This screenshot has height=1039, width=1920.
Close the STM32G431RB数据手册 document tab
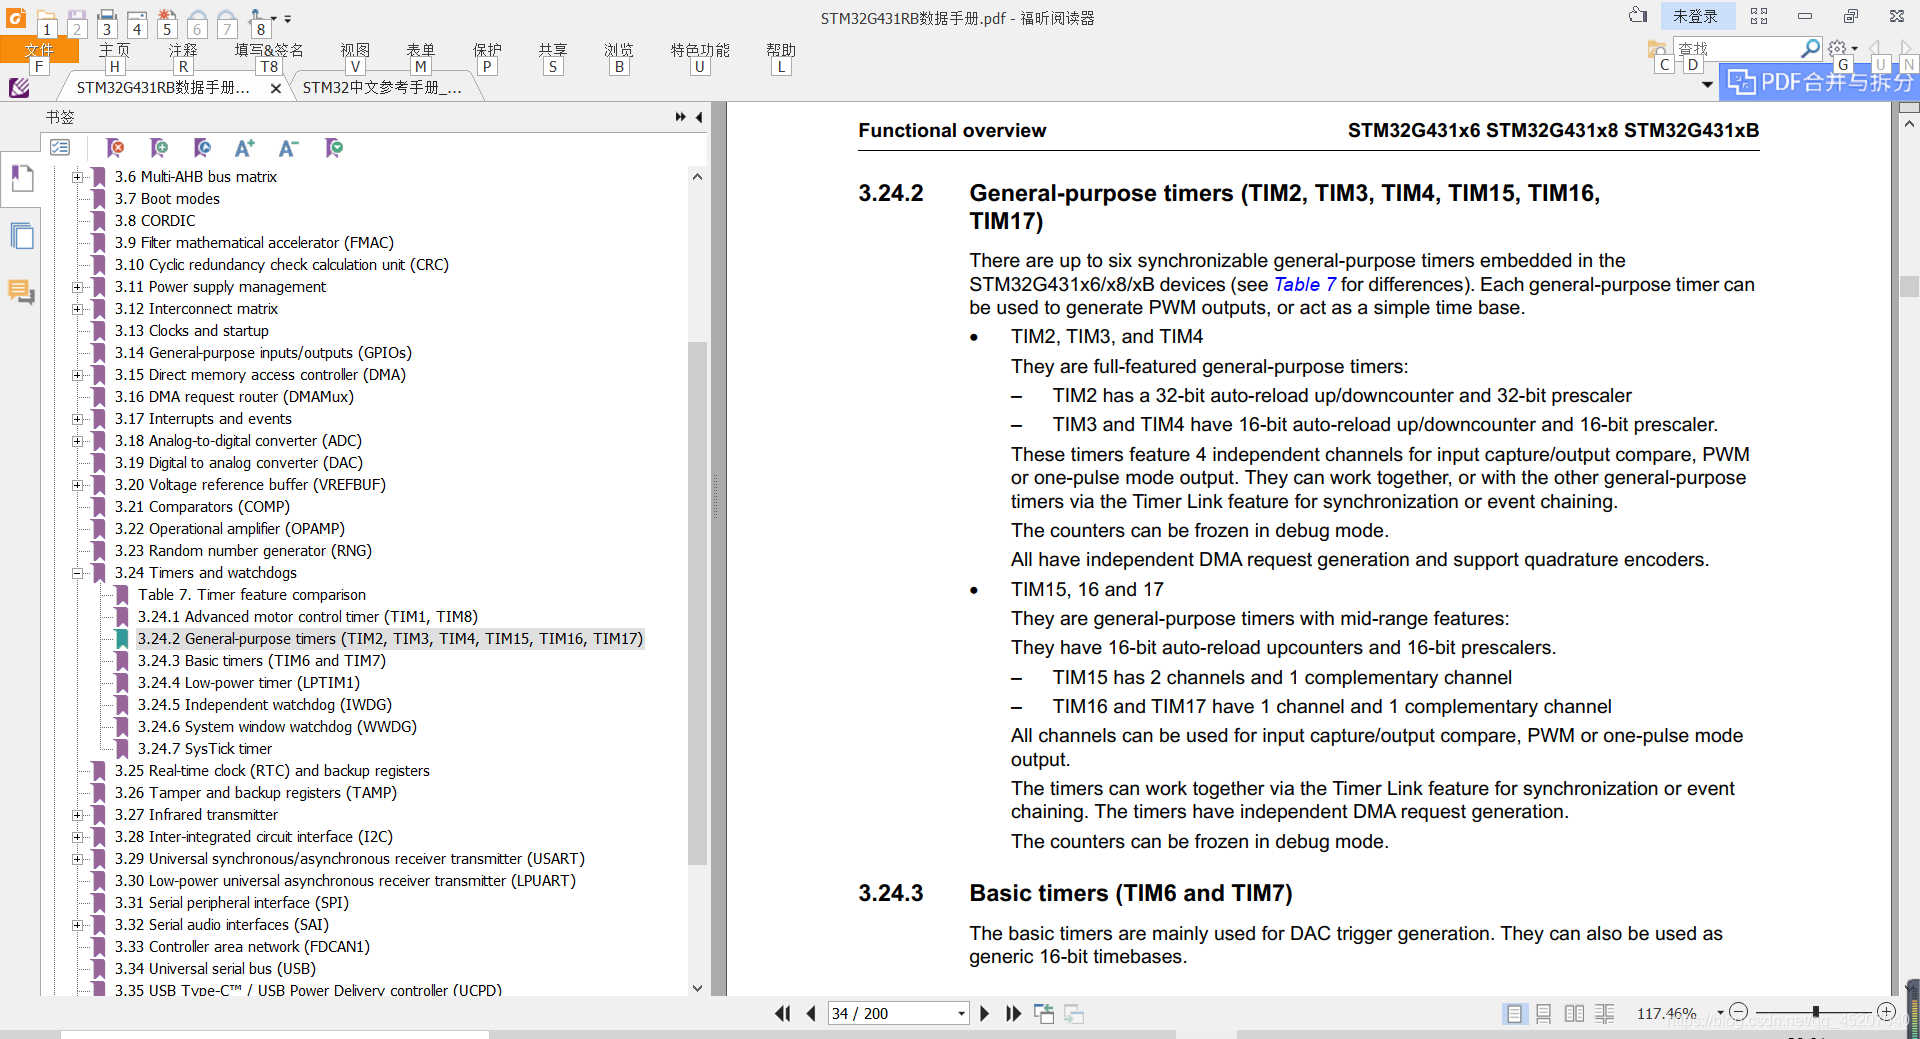click(x=276, y=88)
